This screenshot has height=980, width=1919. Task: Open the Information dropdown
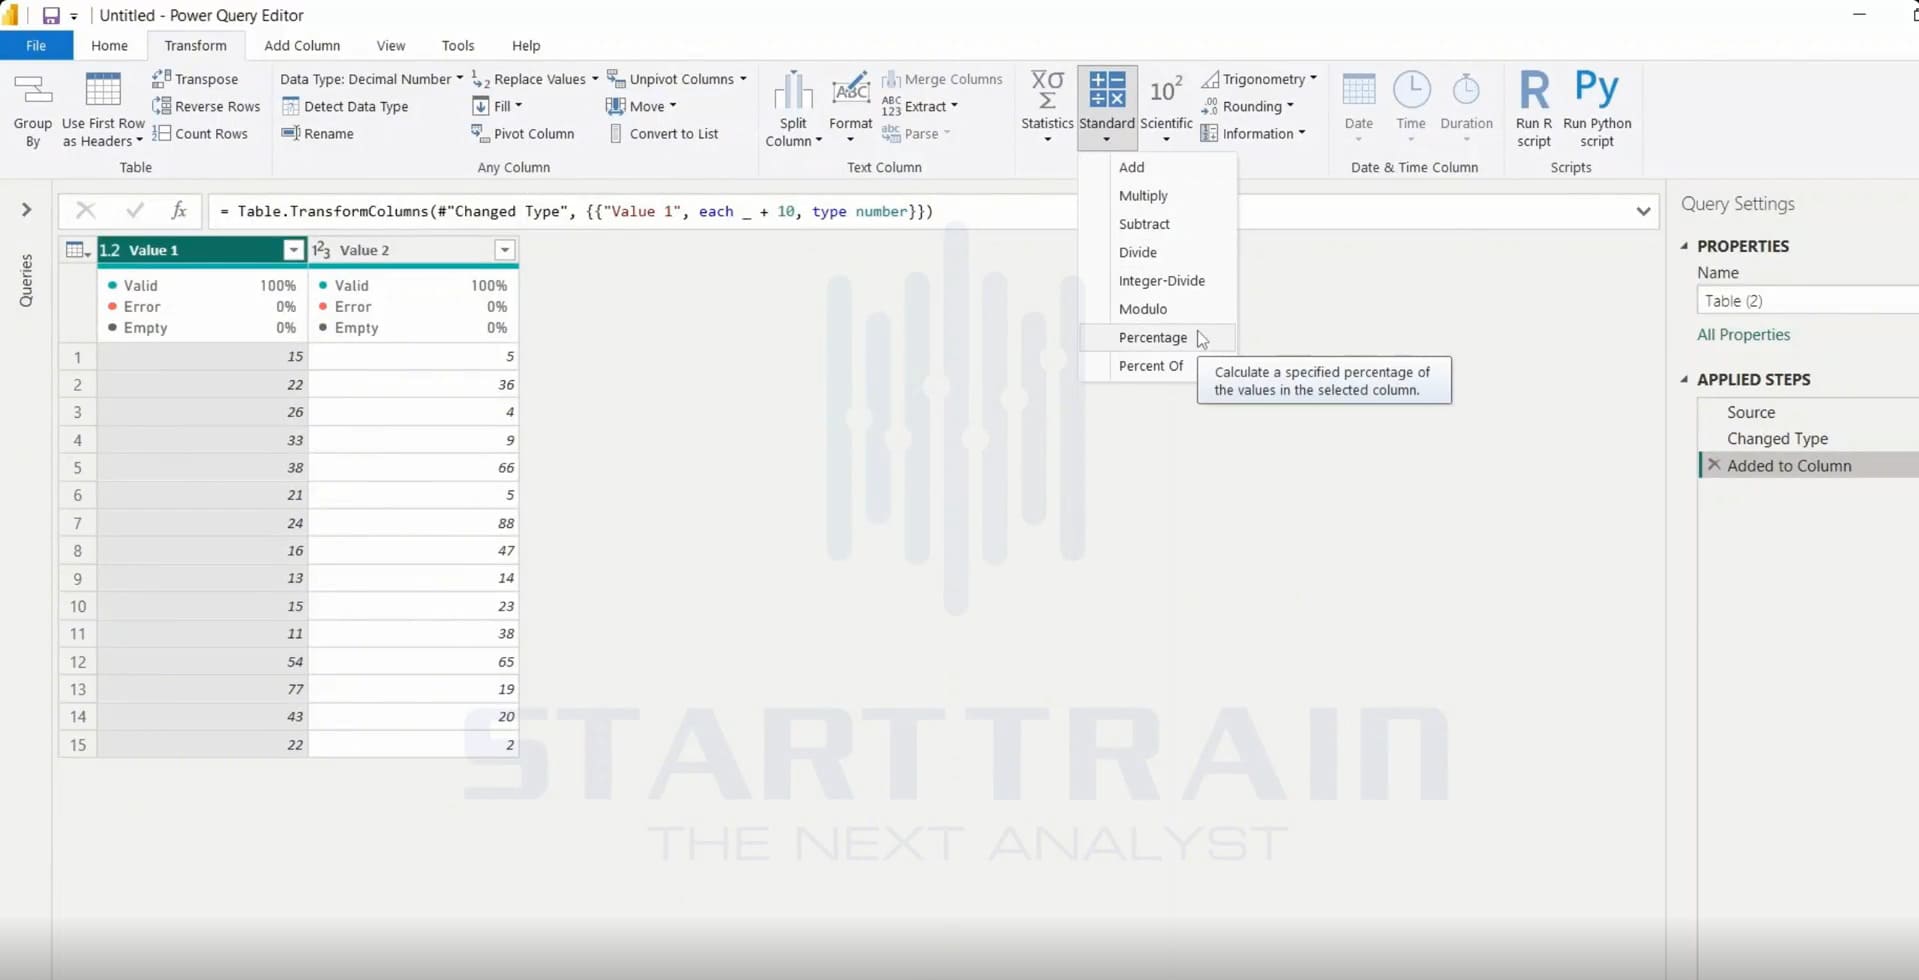(x=1253, y=133)
